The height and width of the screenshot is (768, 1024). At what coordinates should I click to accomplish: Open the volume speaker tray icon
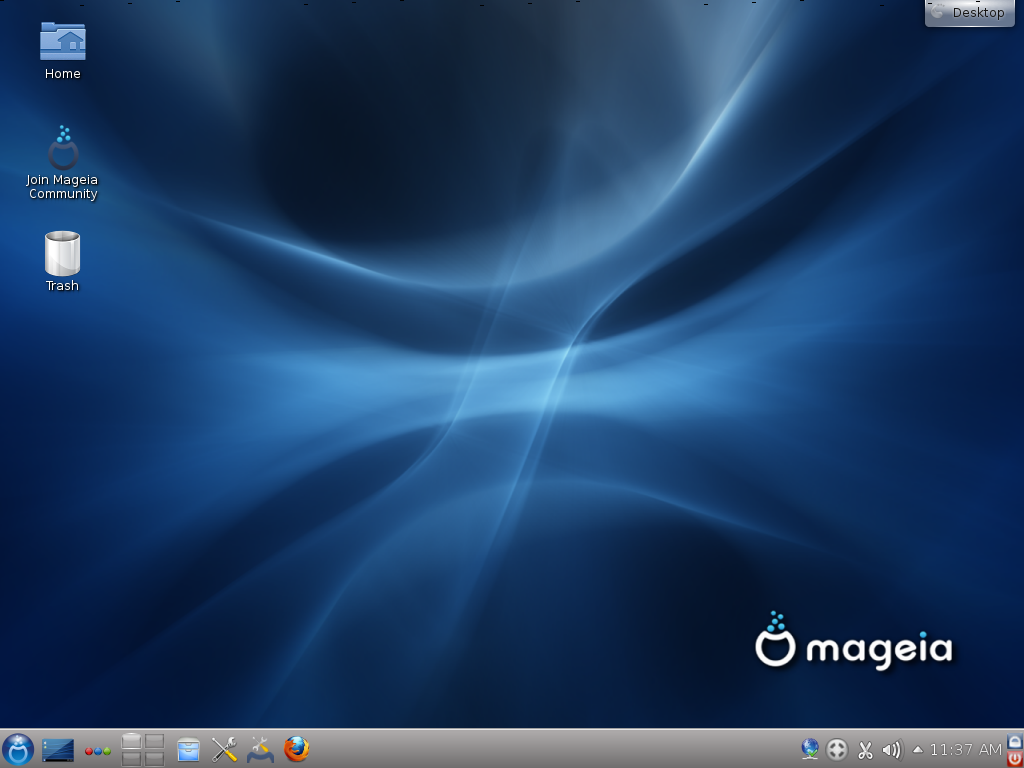(891, 749)
